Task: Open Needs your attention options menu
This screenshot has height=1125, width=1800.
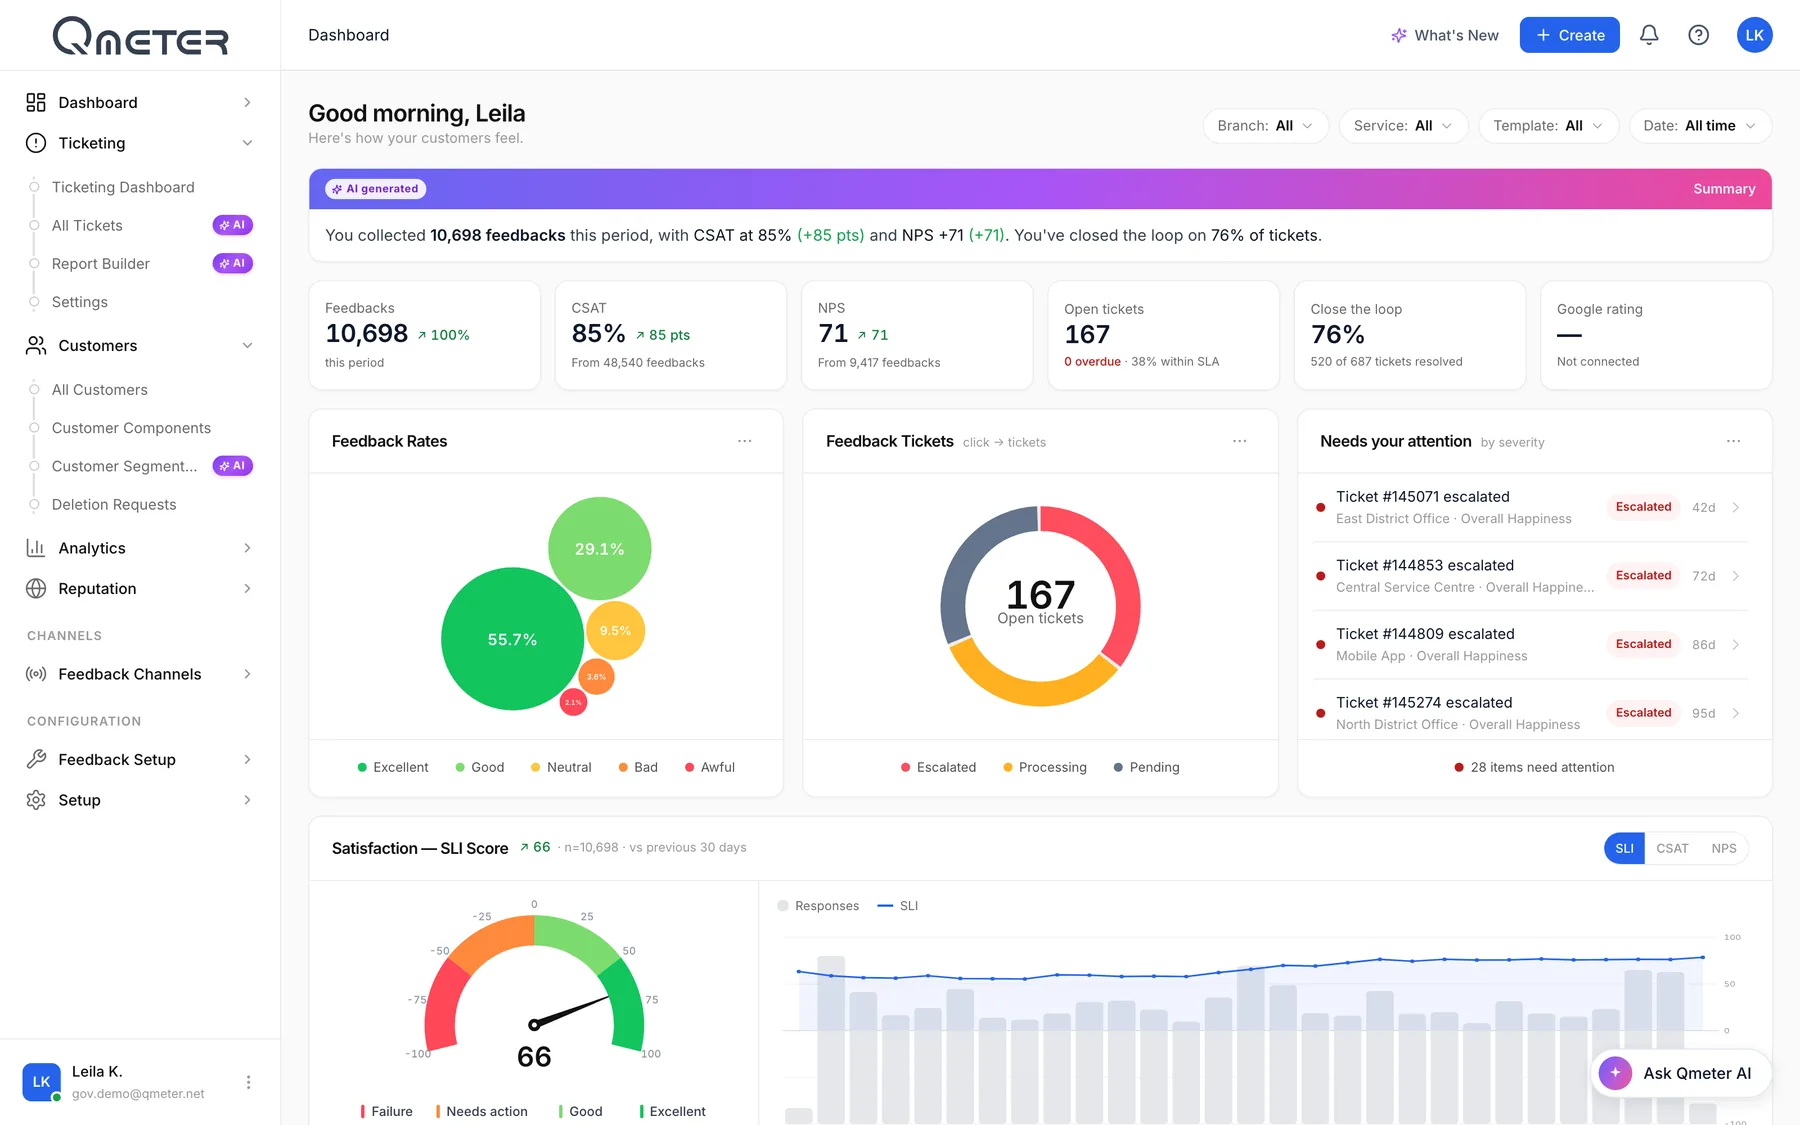Action: point(1734,441)
